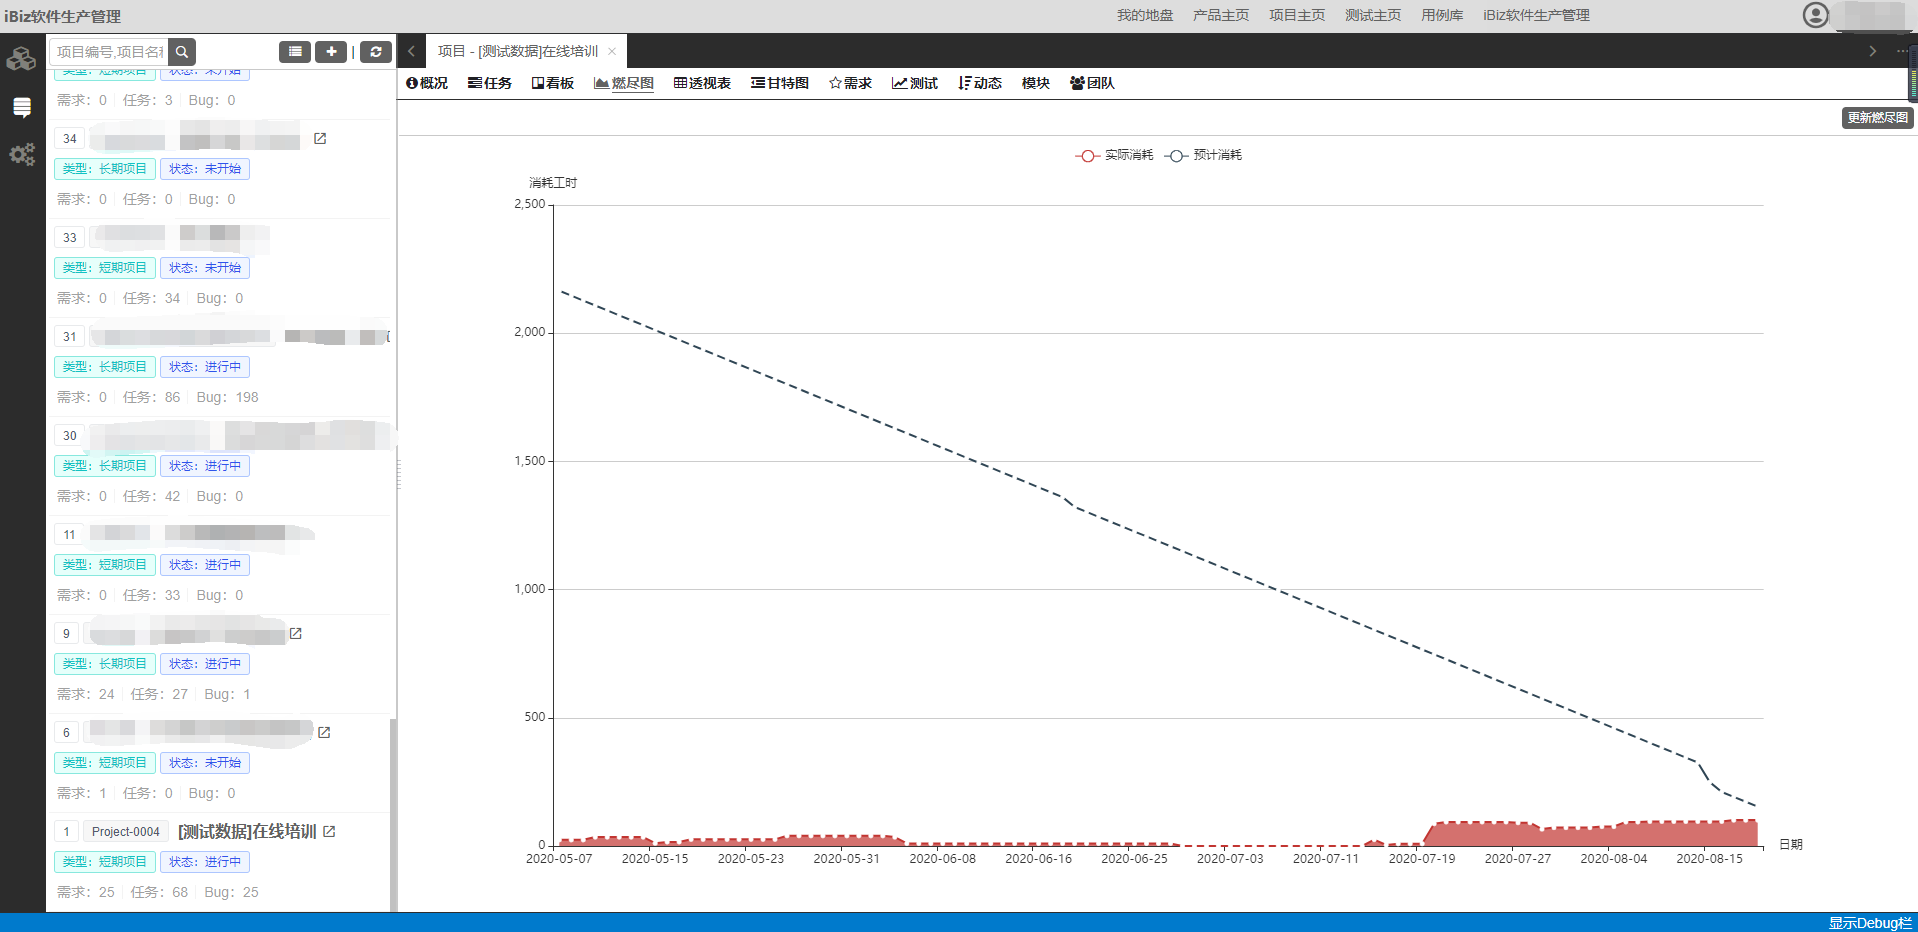Select project number 34 in list
The image size is (1918, 932).
(x=70, y=138)
